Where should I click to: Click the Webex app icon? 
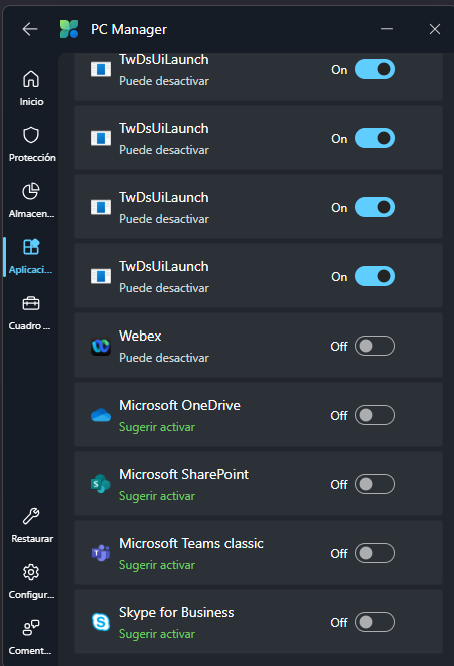coord(101,347)
